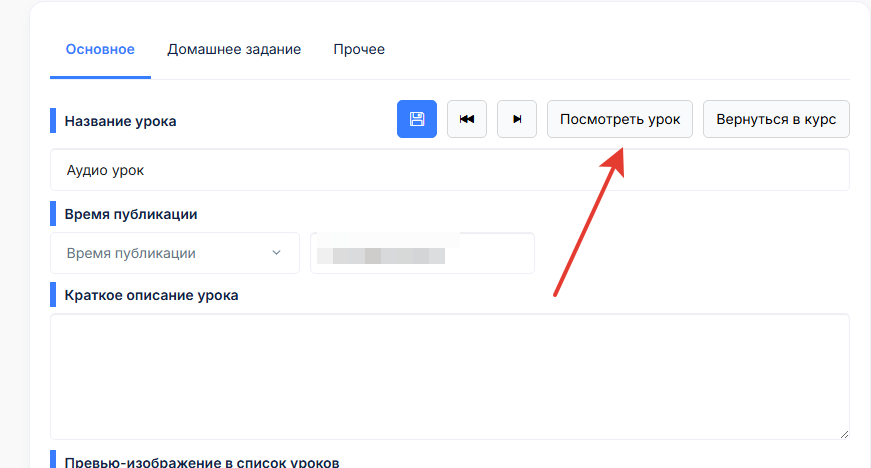This screenshot has width=871, height=468.
Task: Click the blurred publication date field
Action: (x=422, y=253)
